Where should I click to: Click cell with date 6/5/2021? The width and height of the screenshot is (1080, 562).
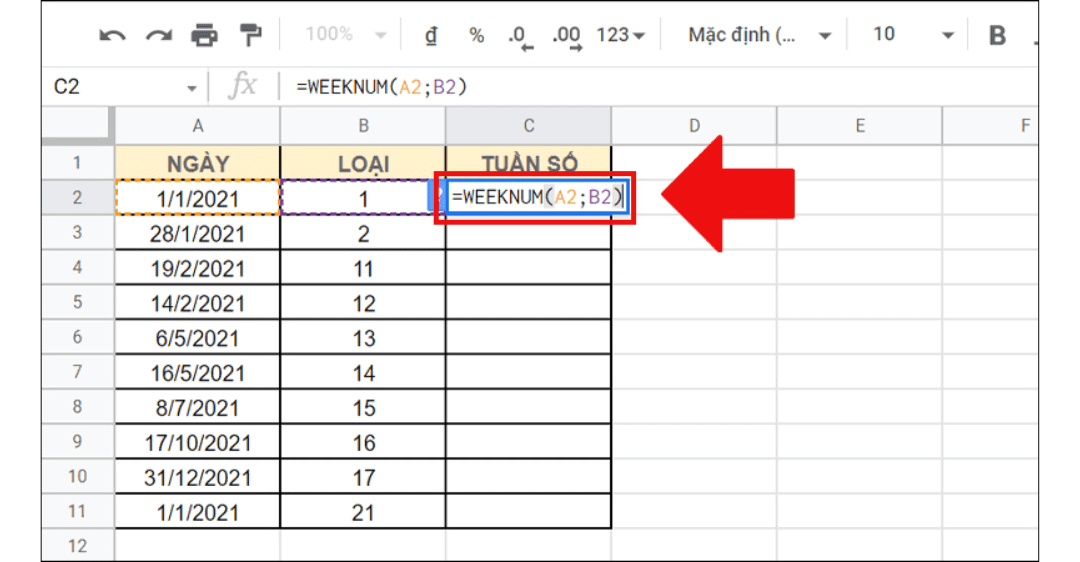pyautogui.click(x=198, y=338)
